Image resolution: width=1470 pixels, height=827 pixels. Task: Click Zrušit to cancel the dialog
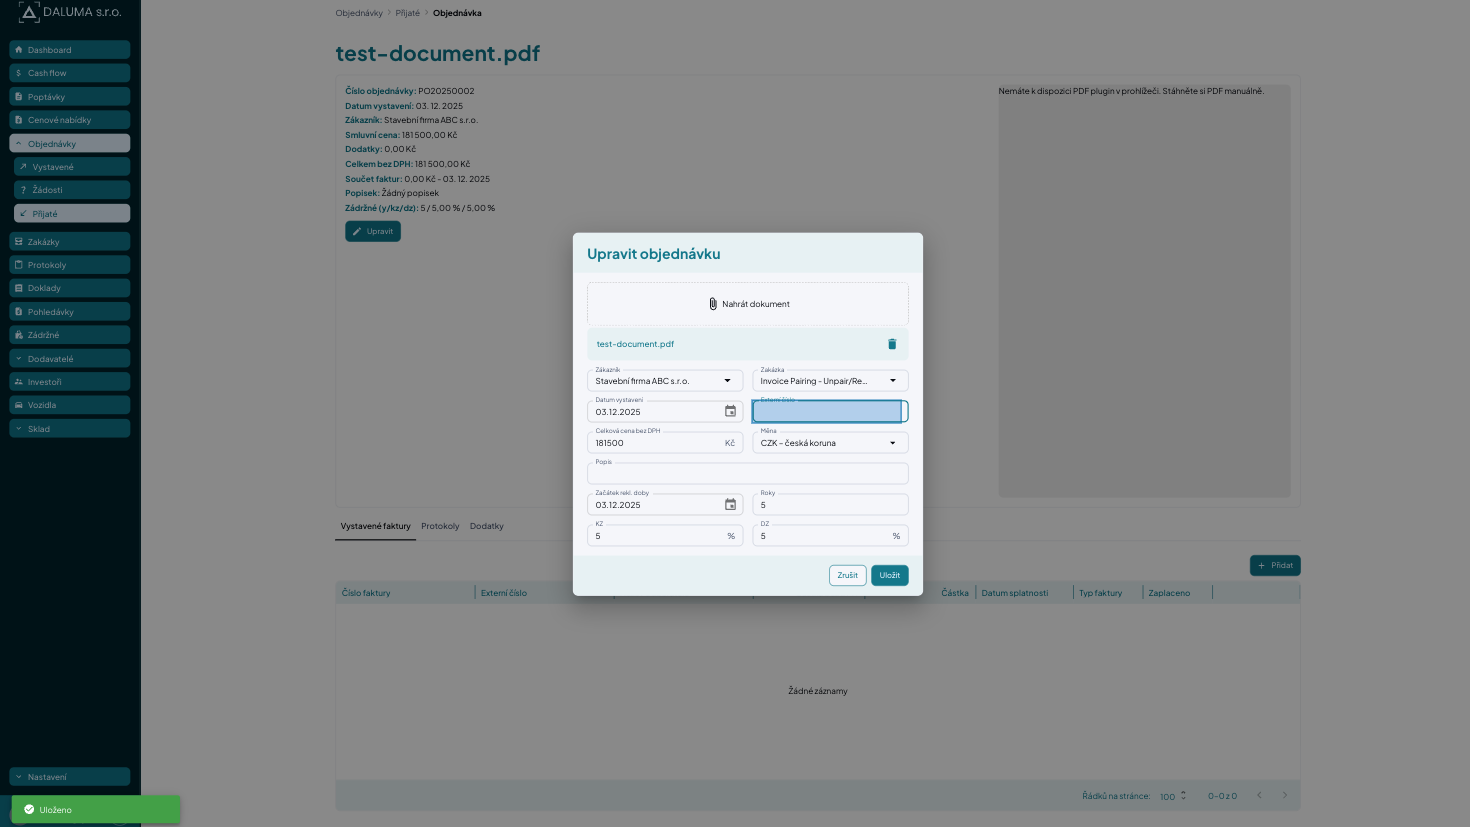coord(848,575)
